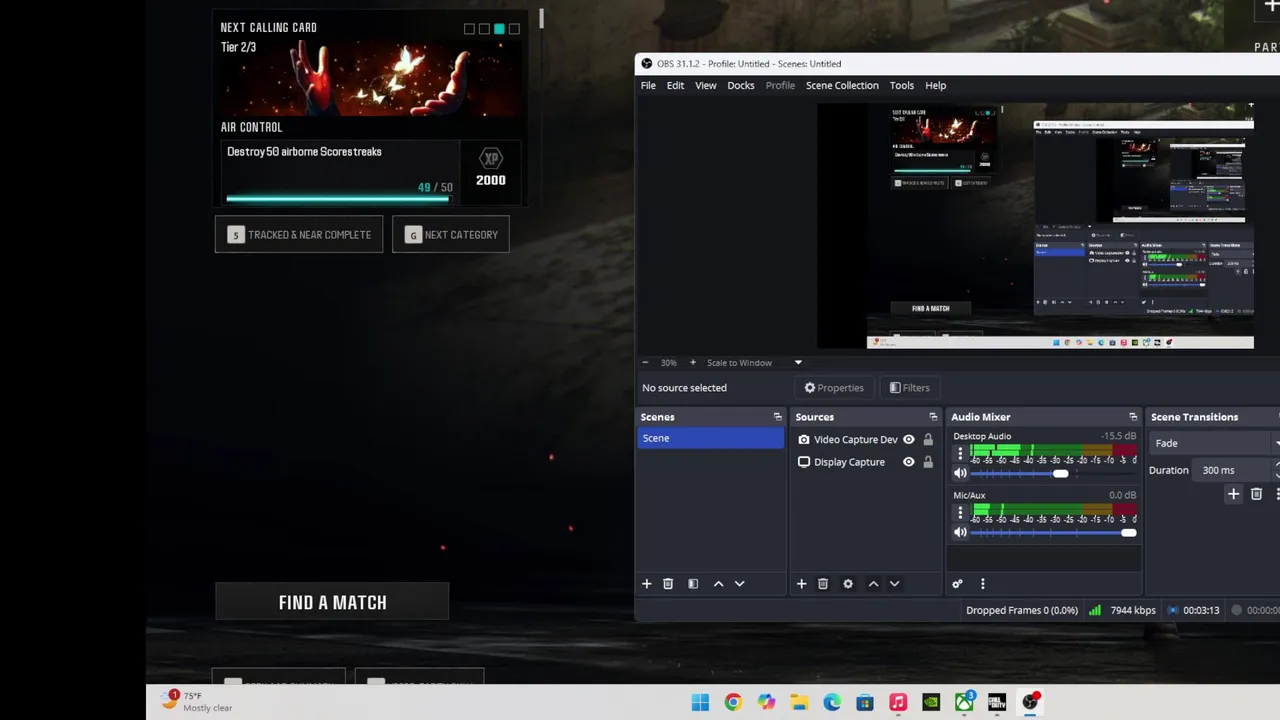Viewport: 1280px width, 720px height.
Task: Move scene down arrow in Scenes dock
Action: (740, 584)
